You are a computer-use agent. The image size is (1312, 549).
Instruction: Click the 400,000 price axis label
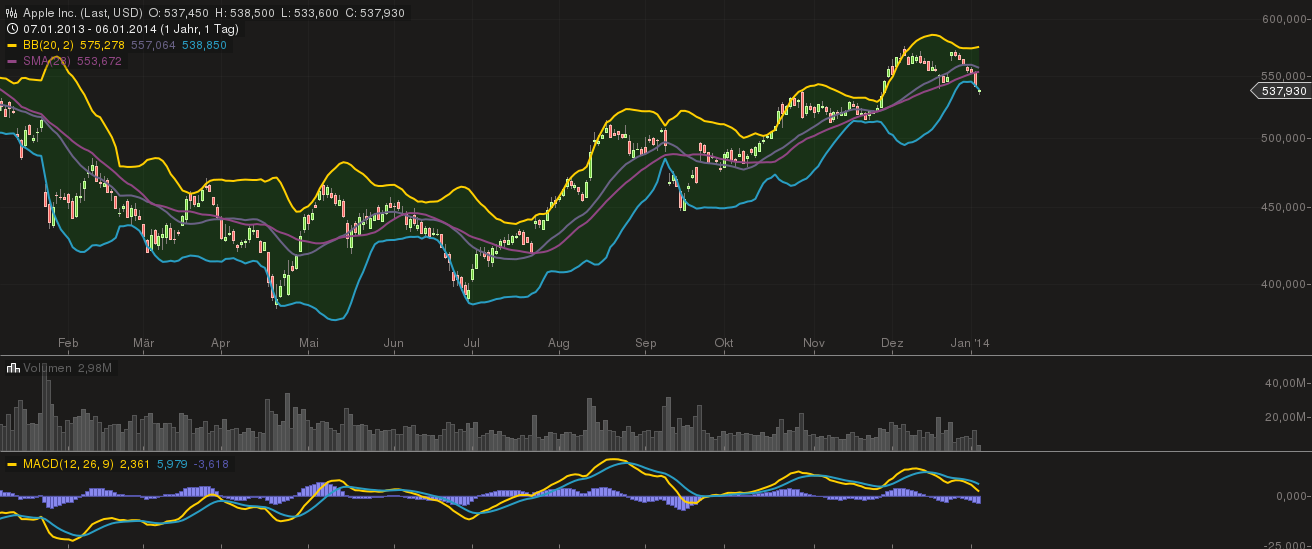coord(1285,284)
